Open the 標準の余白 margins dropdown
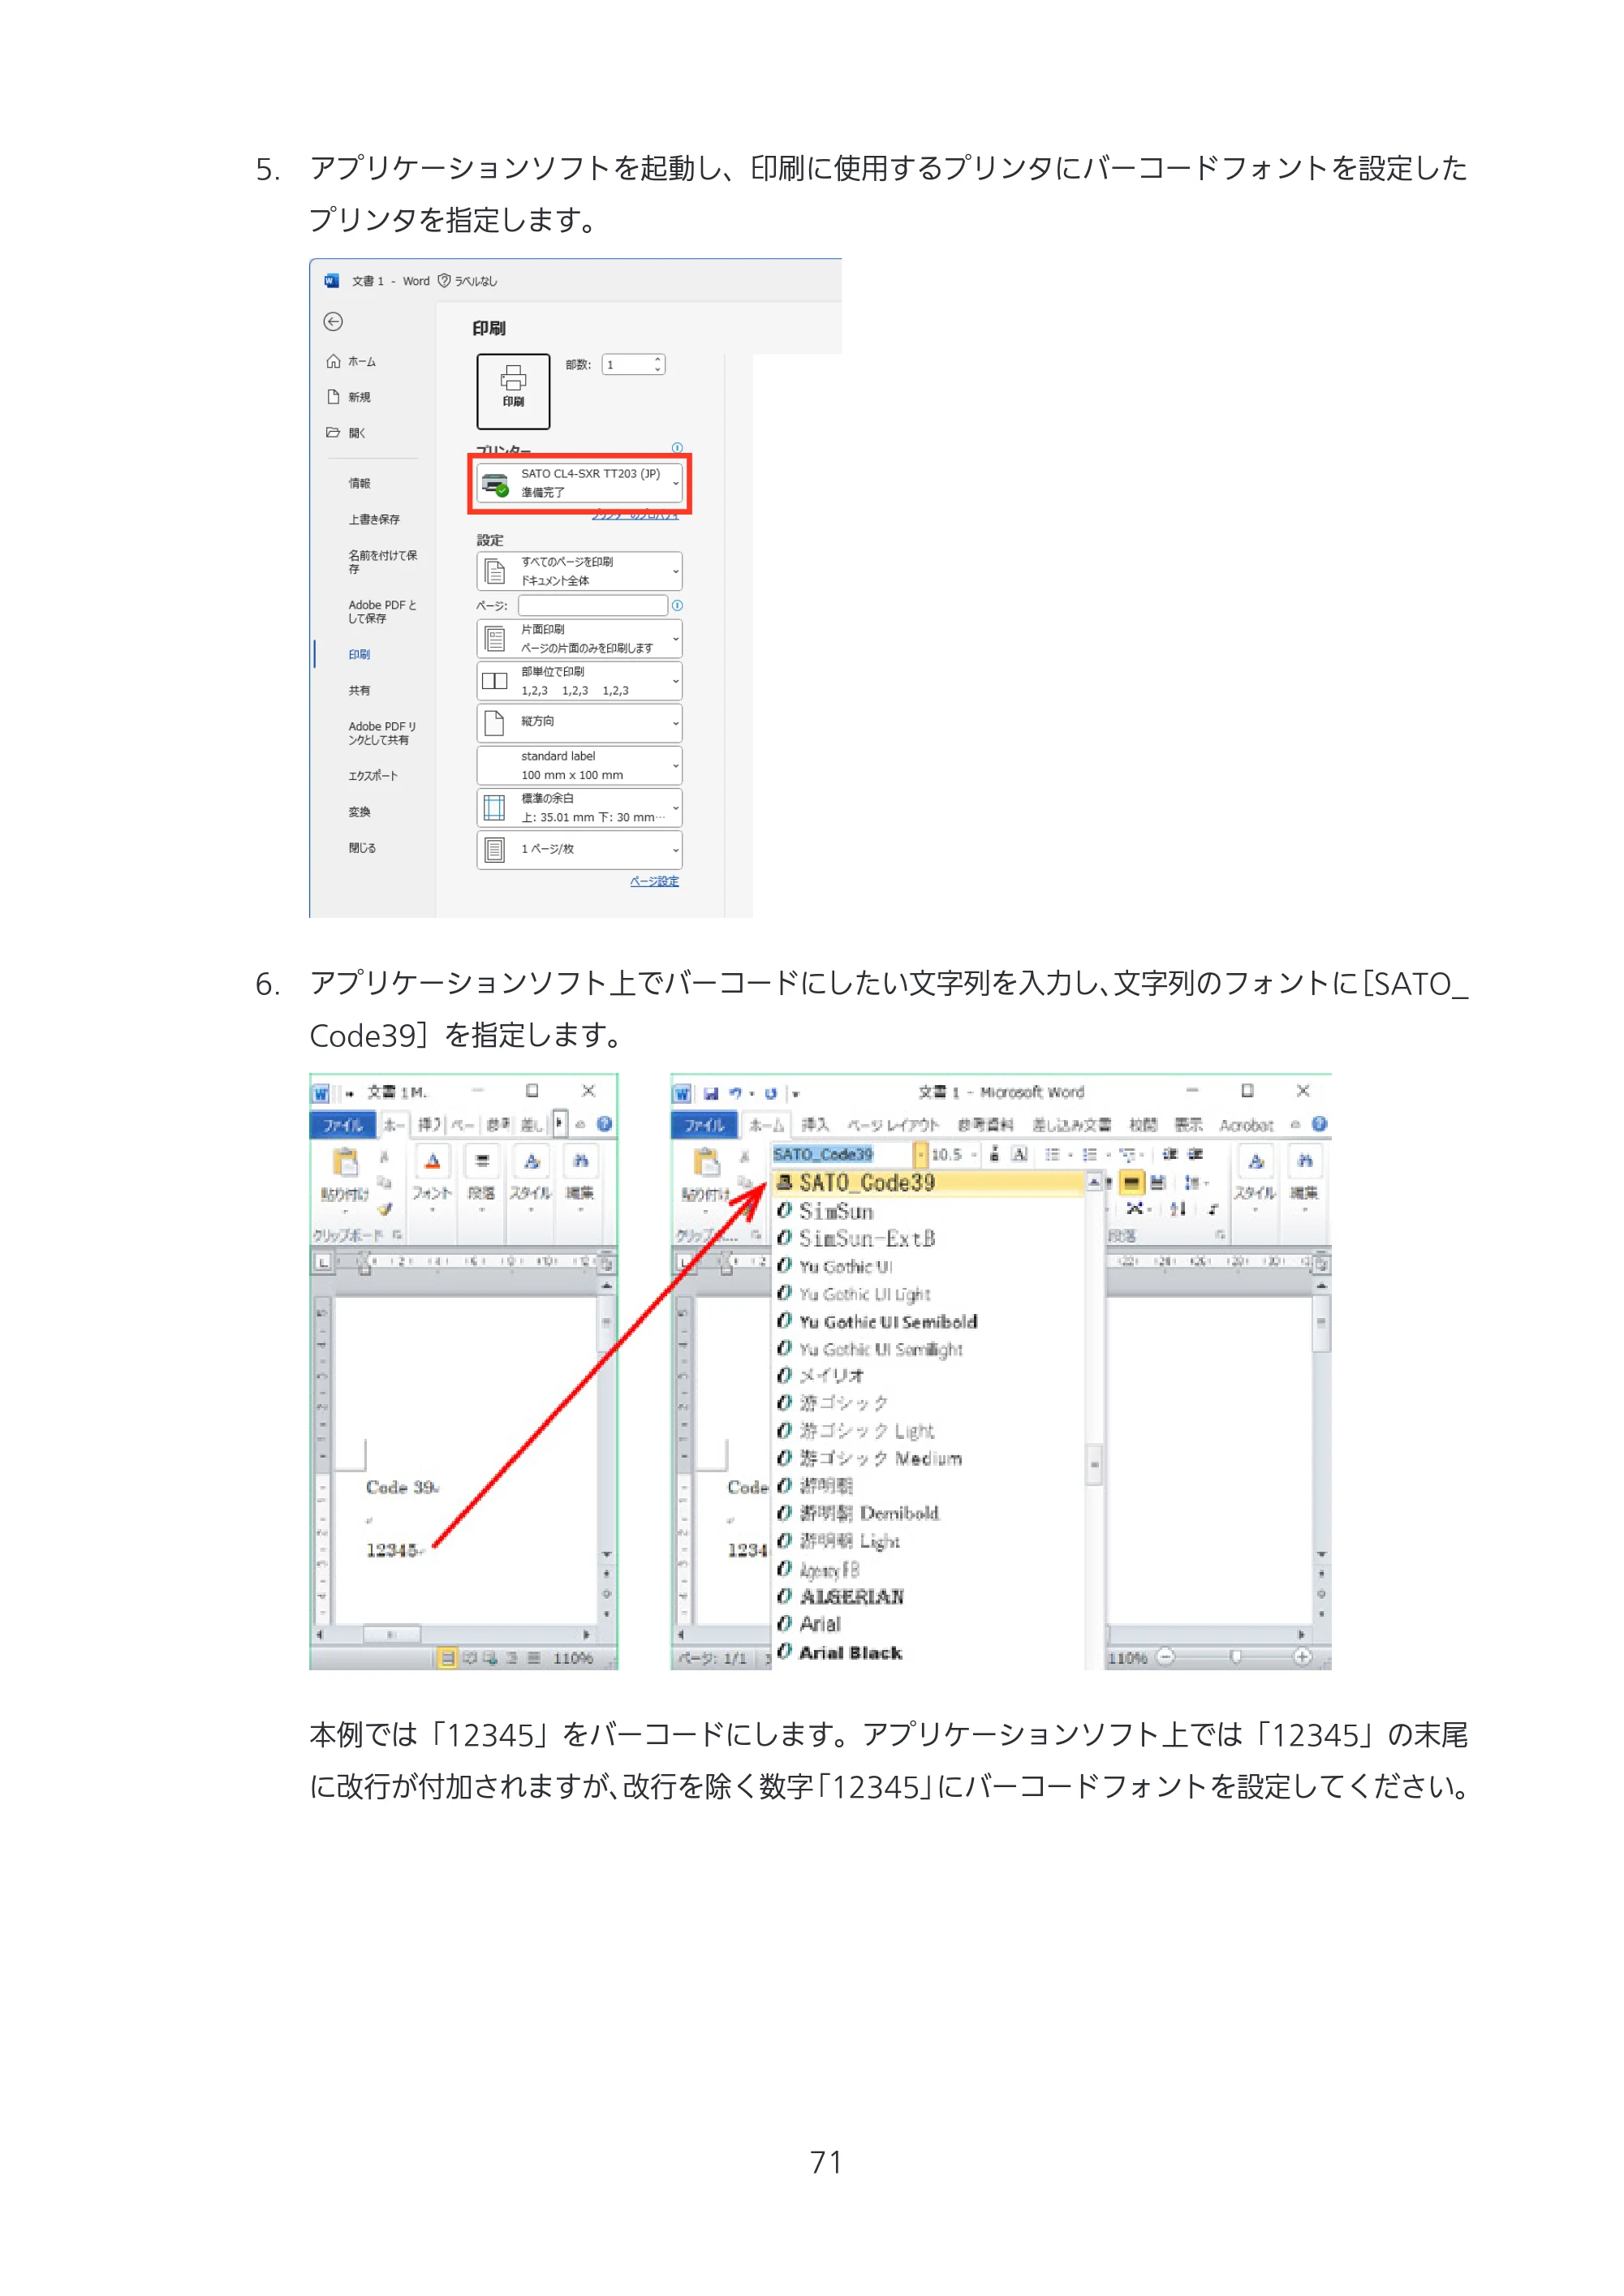The image size is (1624, 2296). coord(580,807)
